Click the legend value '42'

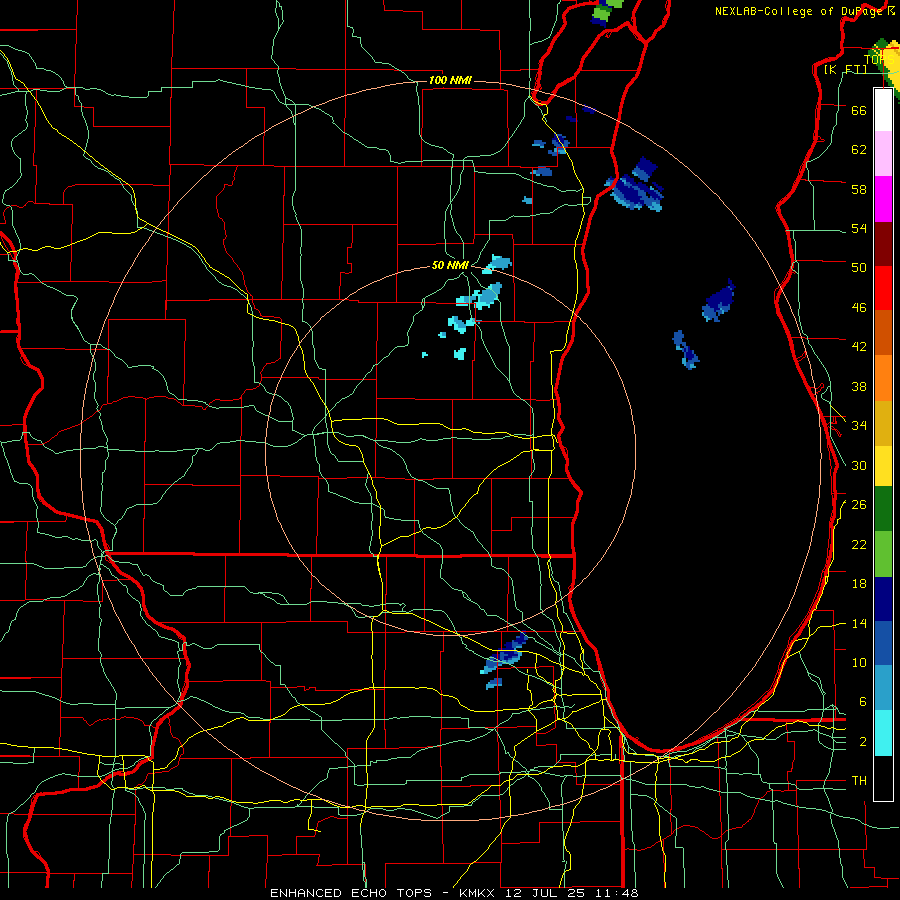pos(859,346)
